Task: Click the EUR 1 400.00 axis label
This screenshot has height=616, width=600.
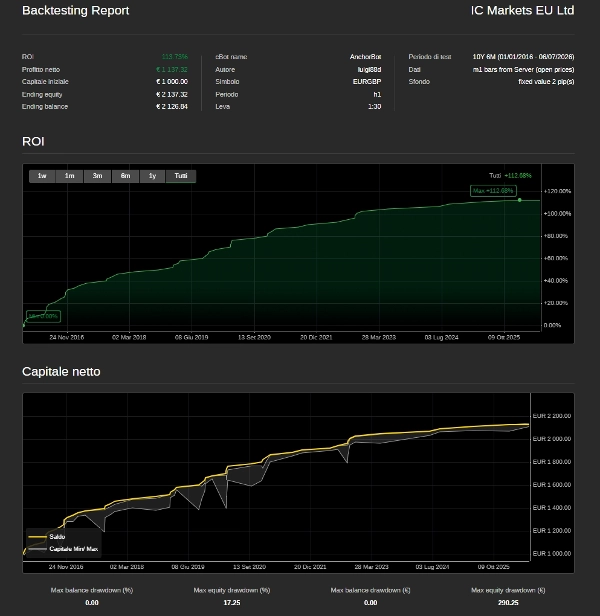Action: click(x=552, y=508)
